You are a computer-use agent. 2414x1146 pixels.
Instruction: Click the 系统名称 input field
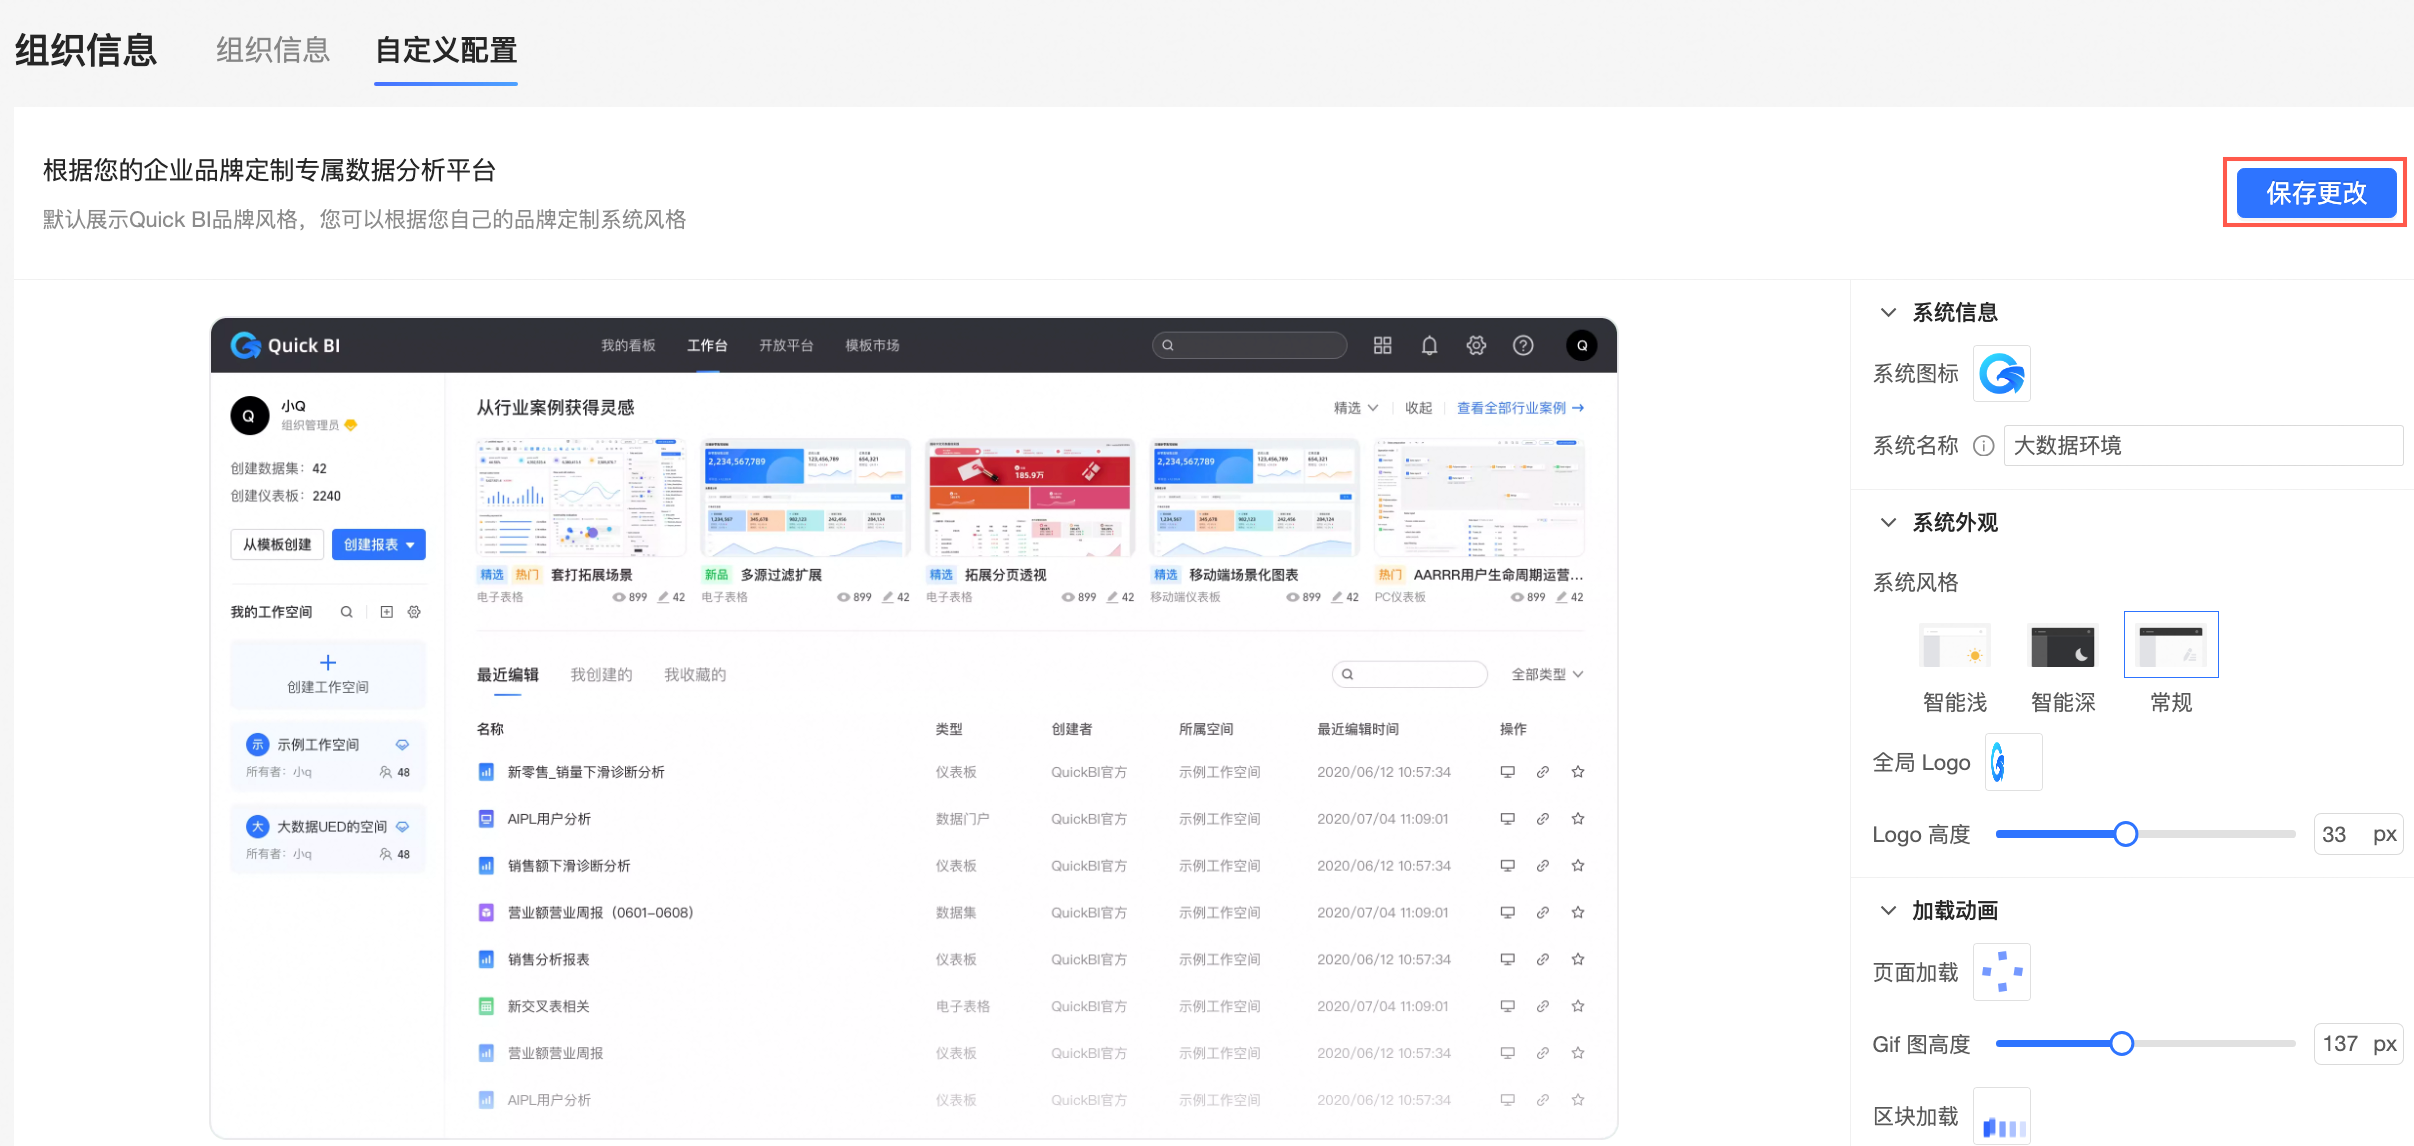(x=2204, y=446)
